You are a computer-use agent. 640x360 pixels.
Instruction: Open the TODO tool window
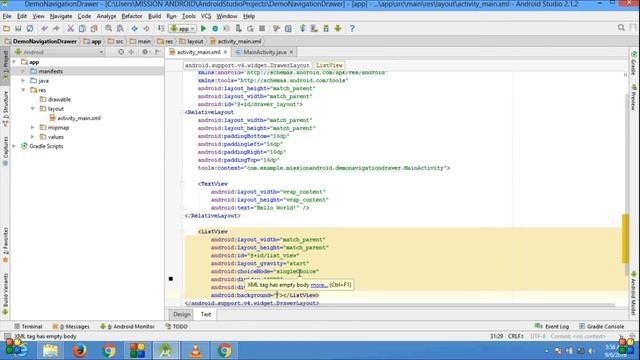coord(176,327)
